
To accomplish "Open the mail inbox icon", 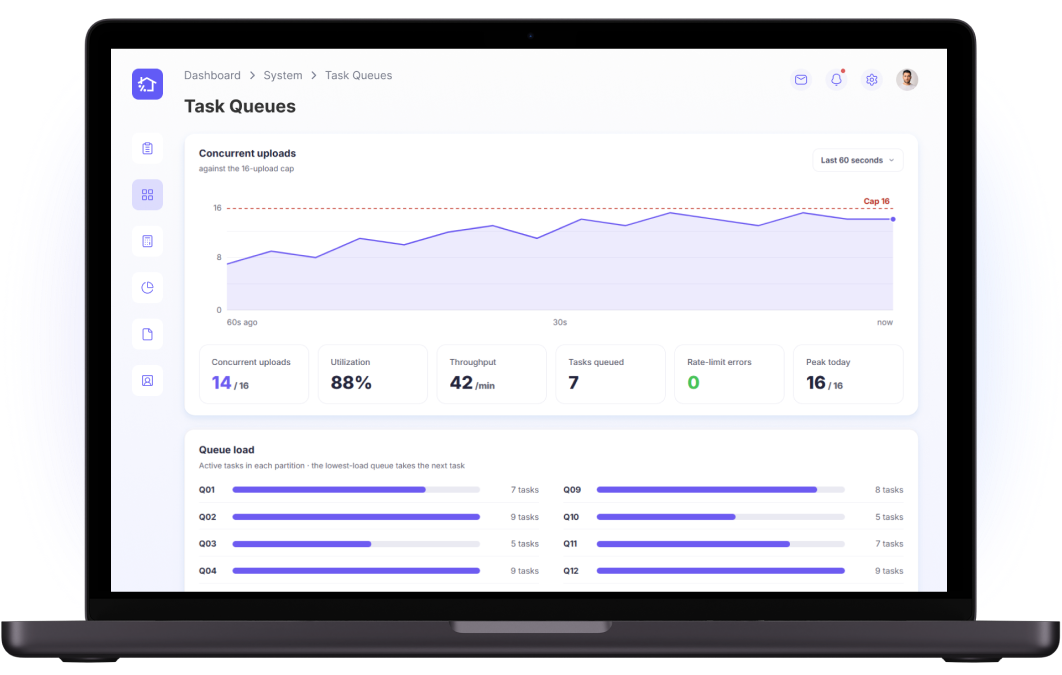I will 801,80.
